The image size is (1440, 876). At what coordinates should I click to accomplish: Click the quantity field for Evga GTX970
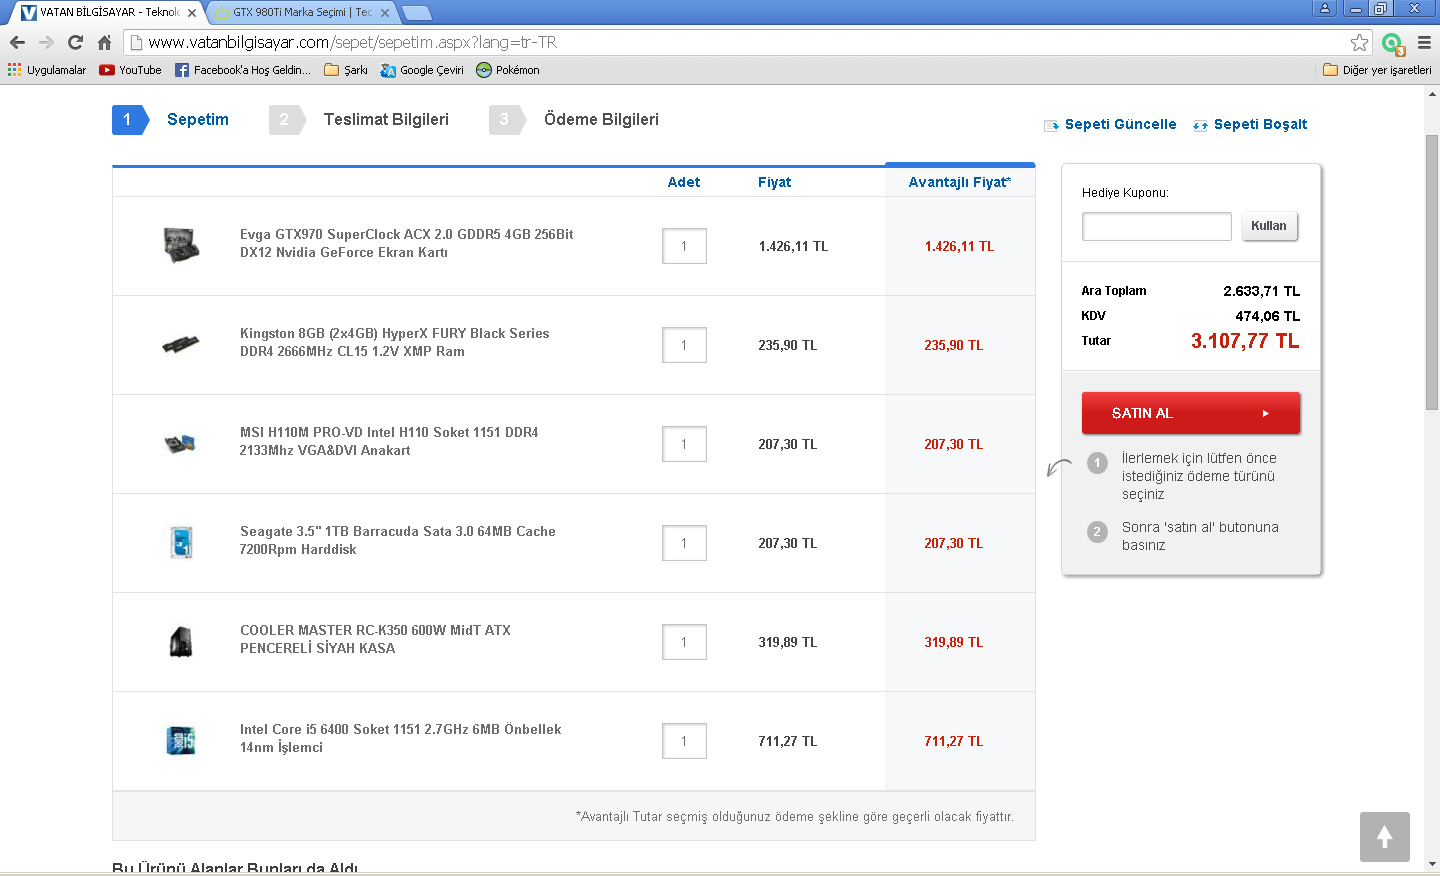pos(684,246)
